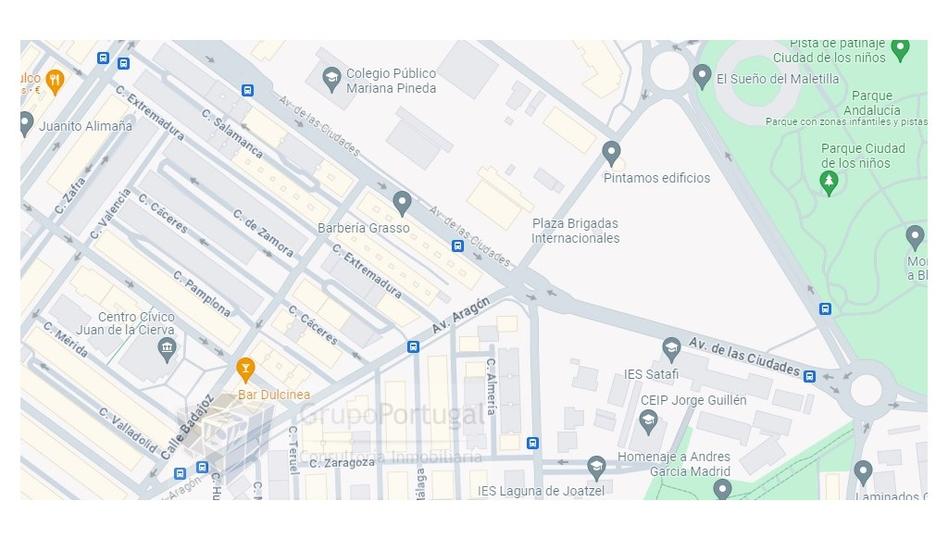Open the Centro Cívico Juan de la Cierva museum pin
Viewport: 948px width, 542px height.
click(x=167, y=350)
